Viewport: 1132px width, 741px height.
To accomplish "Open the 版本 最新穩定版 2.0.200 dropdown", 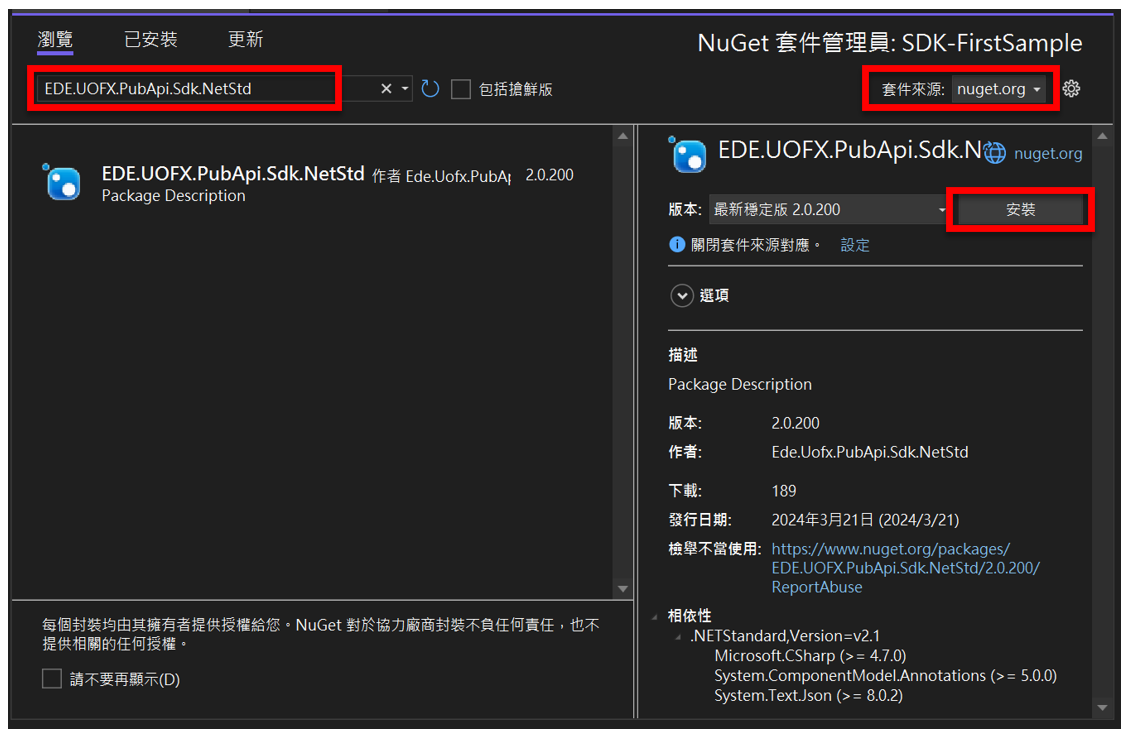I will 829,209.
